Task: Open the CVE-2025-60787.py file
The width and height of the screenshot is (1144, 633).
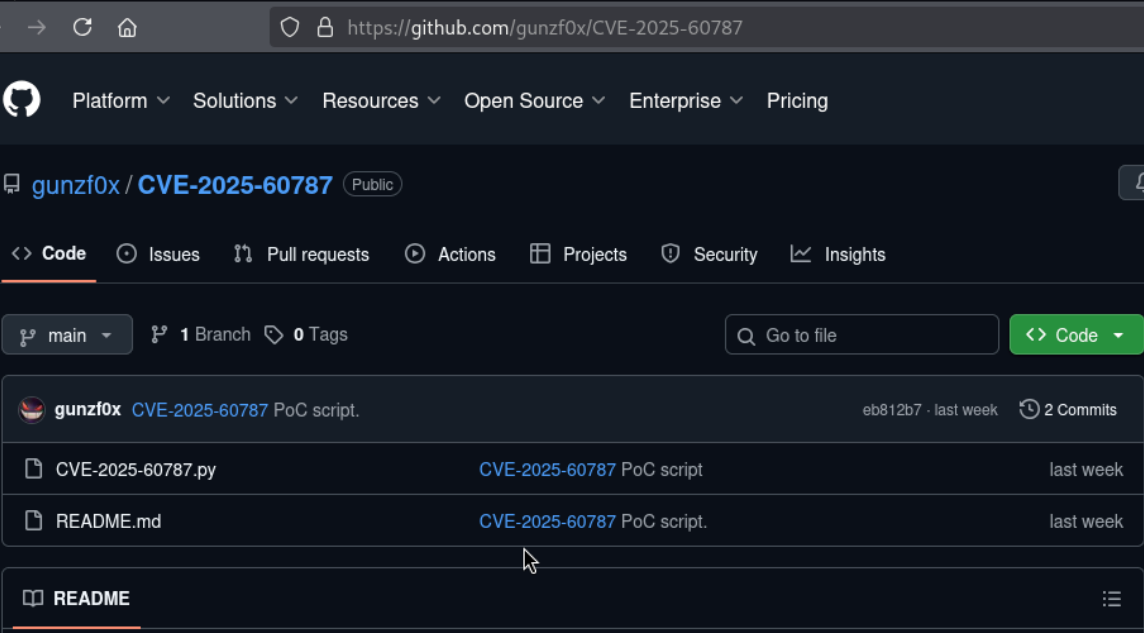Action: click(136, 470)
